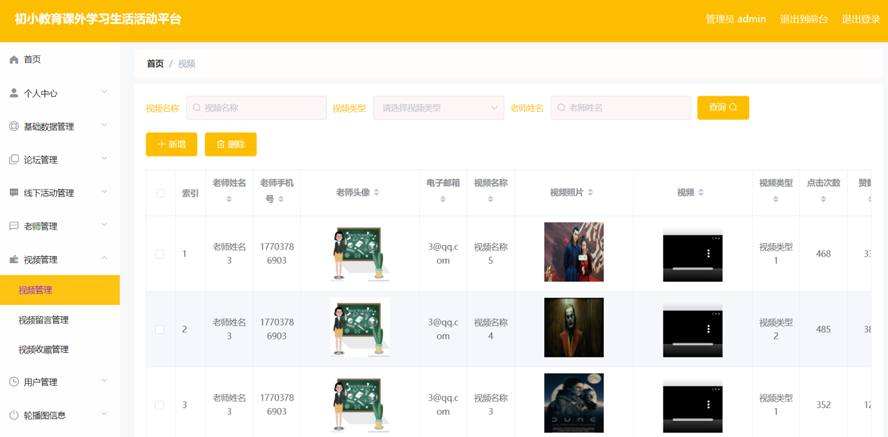The height and width of the screenshot is (437, 888).
Task: Click the 查询 search button
Action: click(722, 108)
